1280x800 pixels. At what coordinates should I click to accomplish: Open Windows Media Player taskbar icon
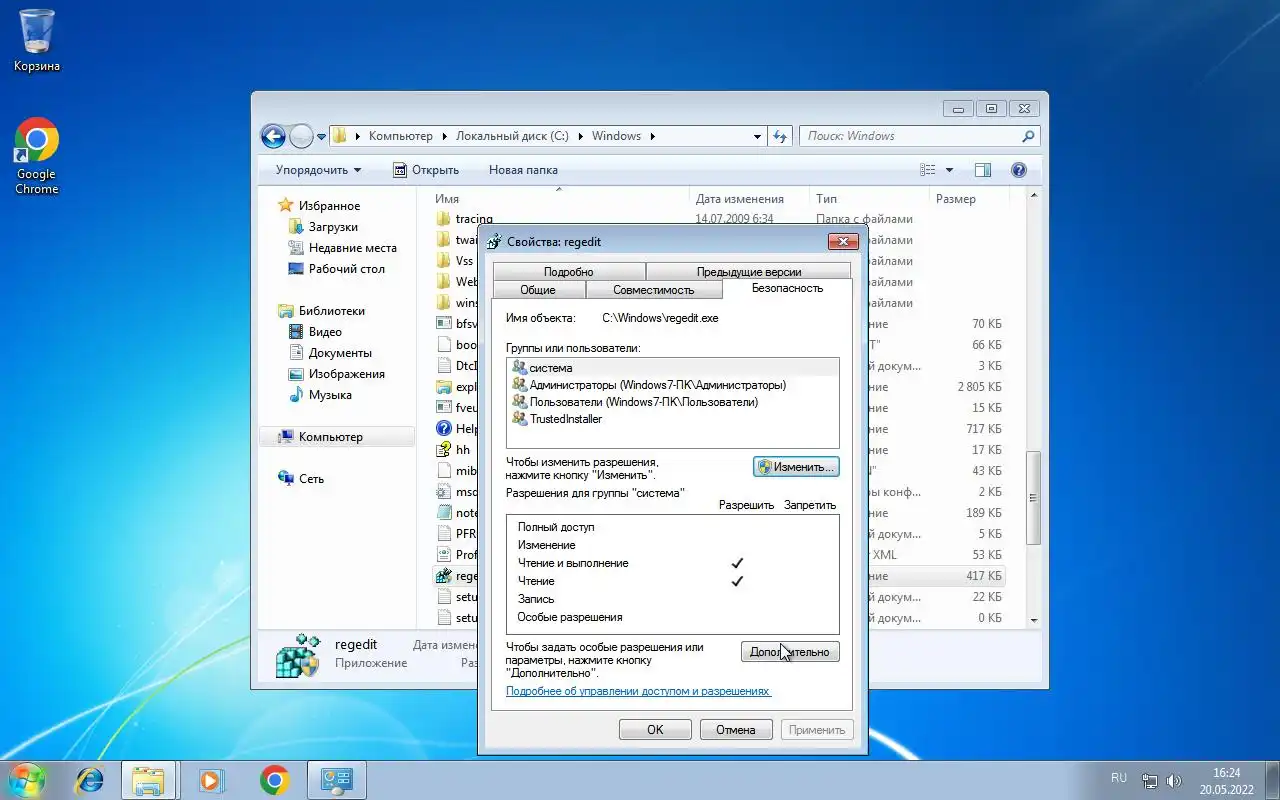coord(212,780)
